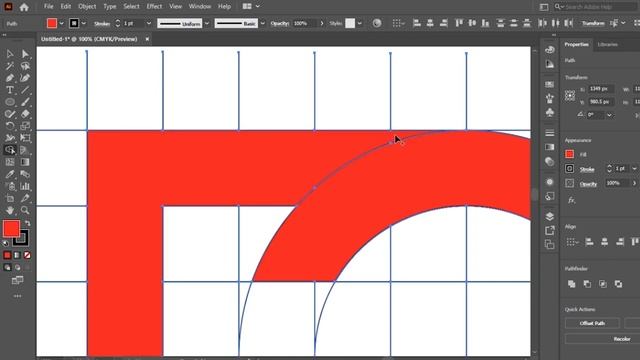Set paint mode to Gradient
The image size is (640, 360).
pyautogui.click(x=17, y=255)
